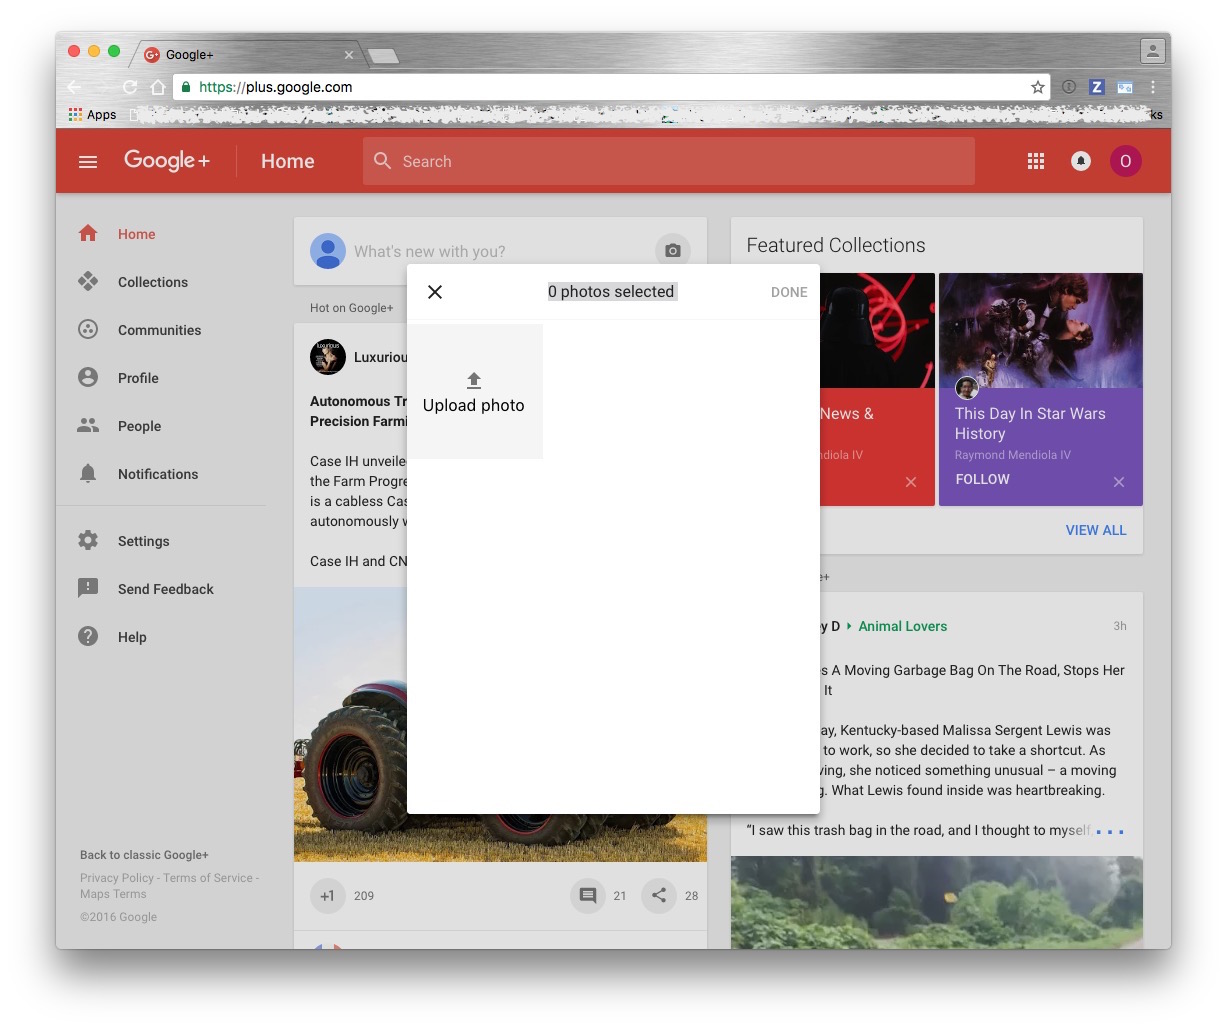Image resolution: width=1227 pixels, height=1029 pixels.
Task: Open the Chrome profile button
Action: [1153, 50]
